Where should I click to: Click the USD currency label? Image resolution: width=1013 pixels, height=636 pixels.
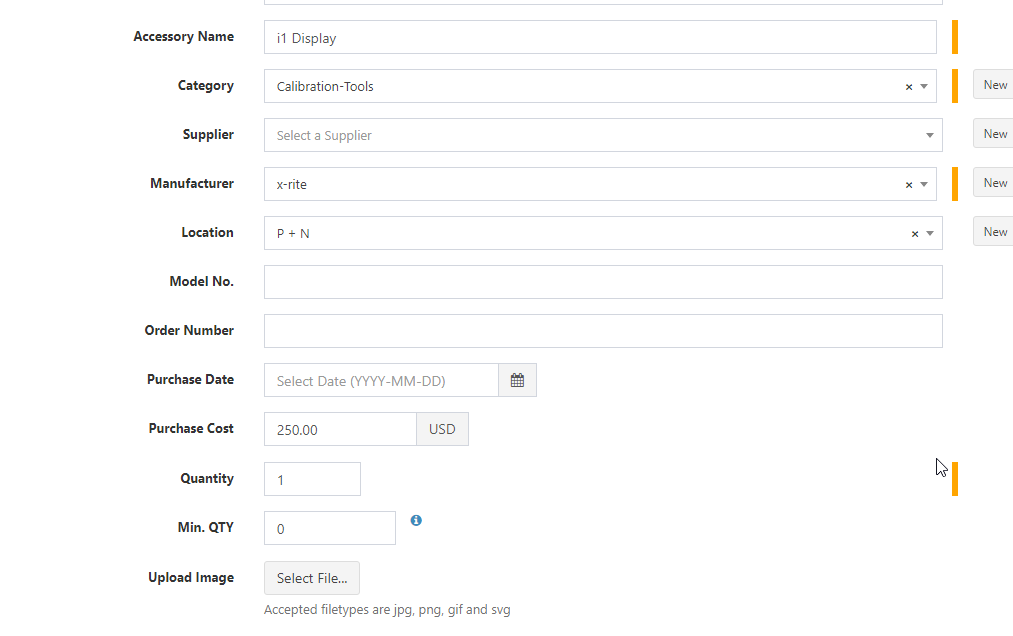442,428
